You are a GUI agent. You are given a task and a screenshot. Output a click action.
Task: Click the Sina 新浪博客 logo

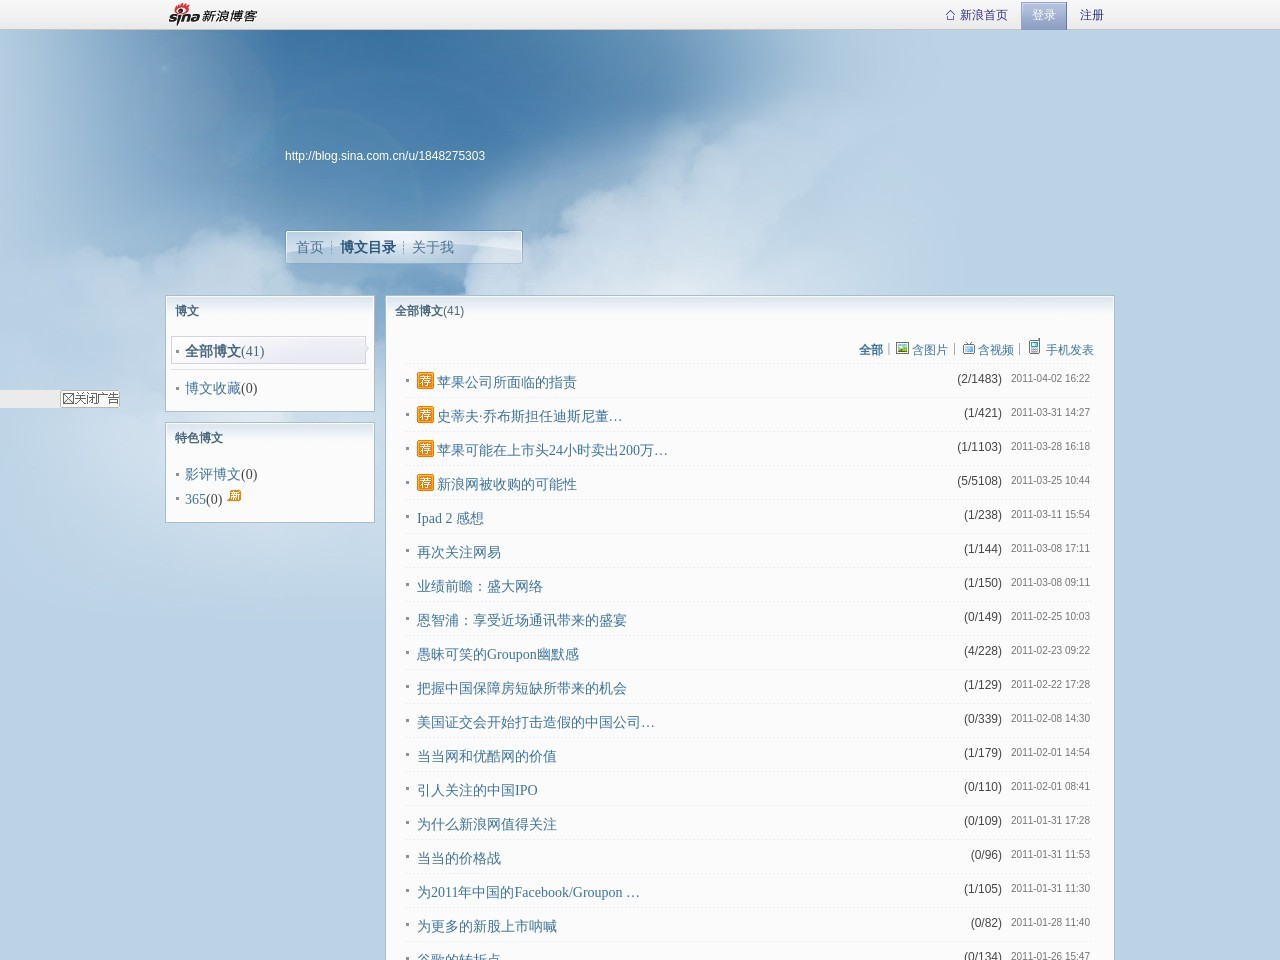point(211,14)
